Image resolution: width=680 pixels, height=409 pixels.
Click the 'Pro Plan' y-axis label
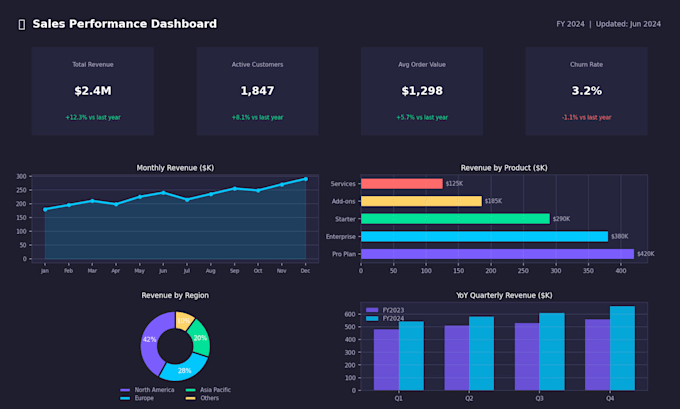tap(344, 254)
